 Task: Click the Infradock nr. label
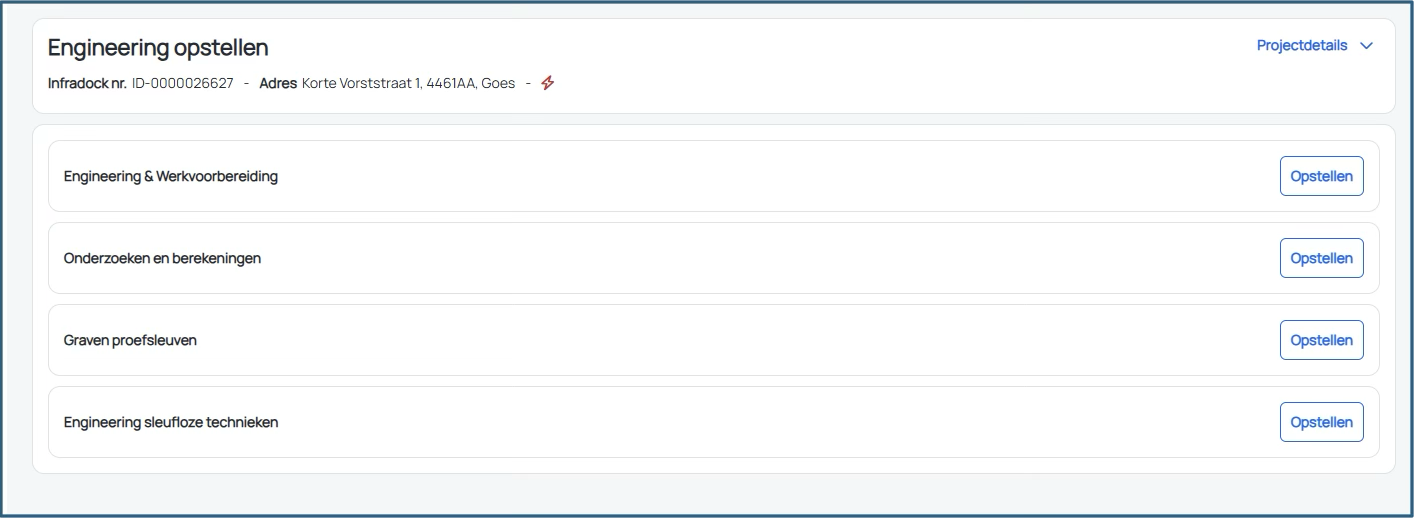tap(87, 83)
